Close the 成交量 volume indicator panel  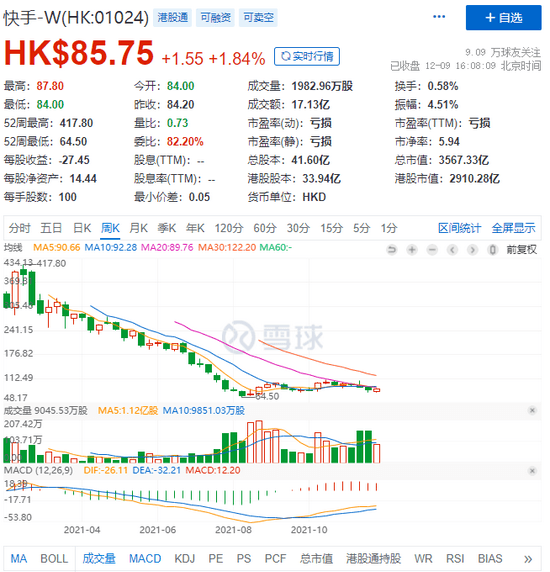(x=532, y=410)
